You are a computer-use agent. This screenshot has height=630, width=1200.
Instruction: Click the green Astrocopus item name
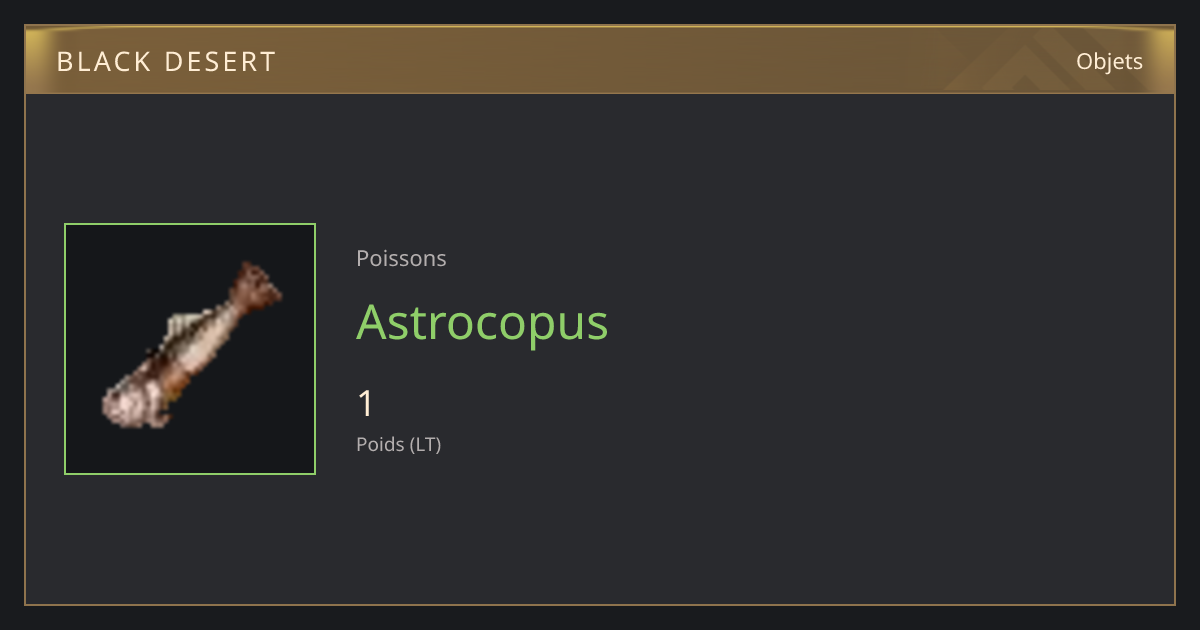point(482,323)
